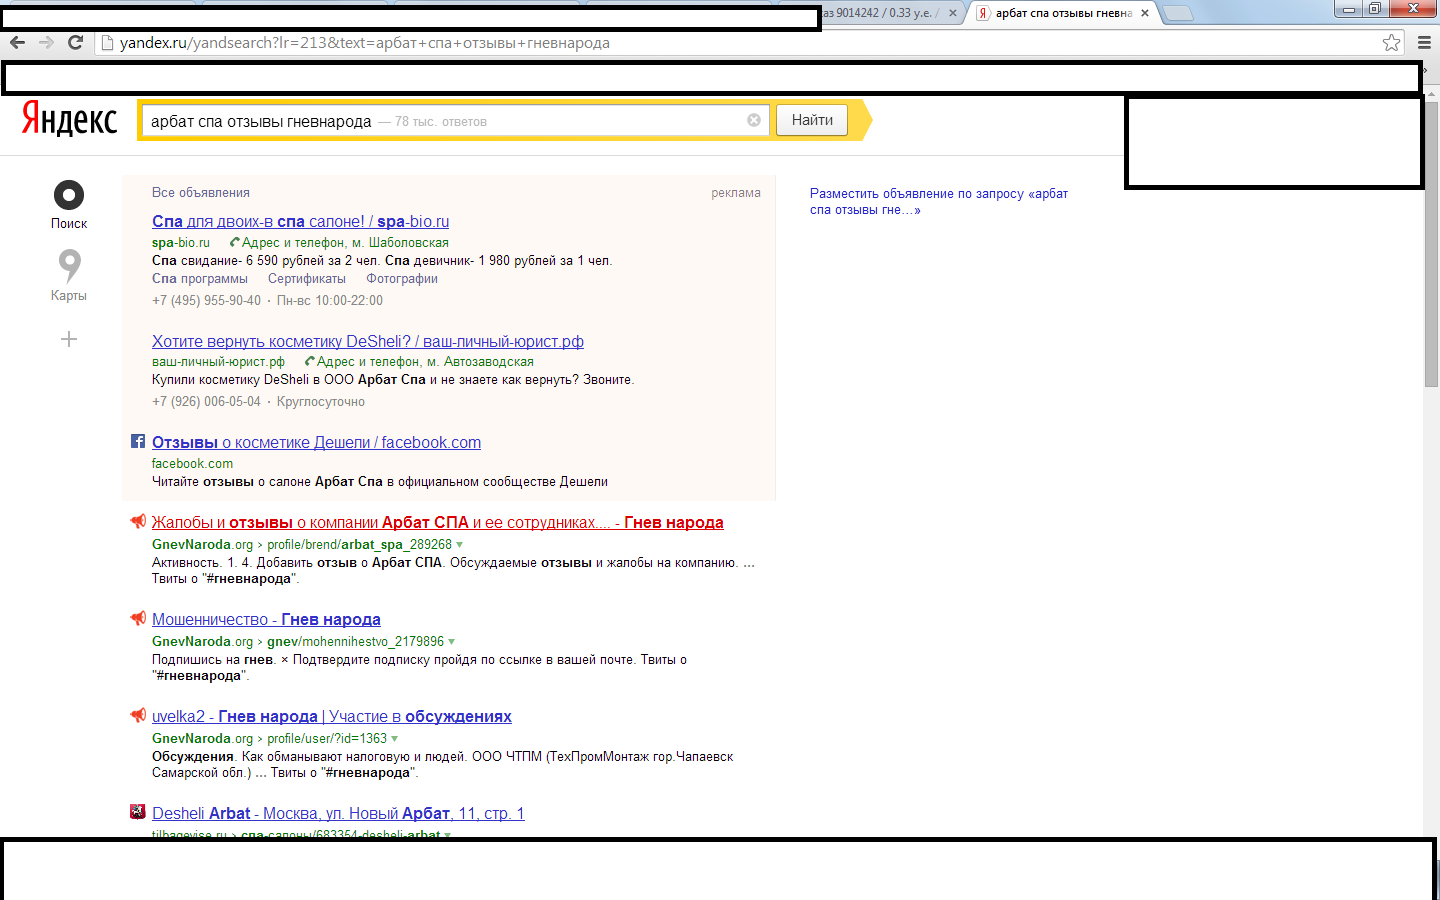Click Адрес и телефон, м. Автозаводская
The height and width of the screenshot is (900, 1440).
[x=425, y=362]
